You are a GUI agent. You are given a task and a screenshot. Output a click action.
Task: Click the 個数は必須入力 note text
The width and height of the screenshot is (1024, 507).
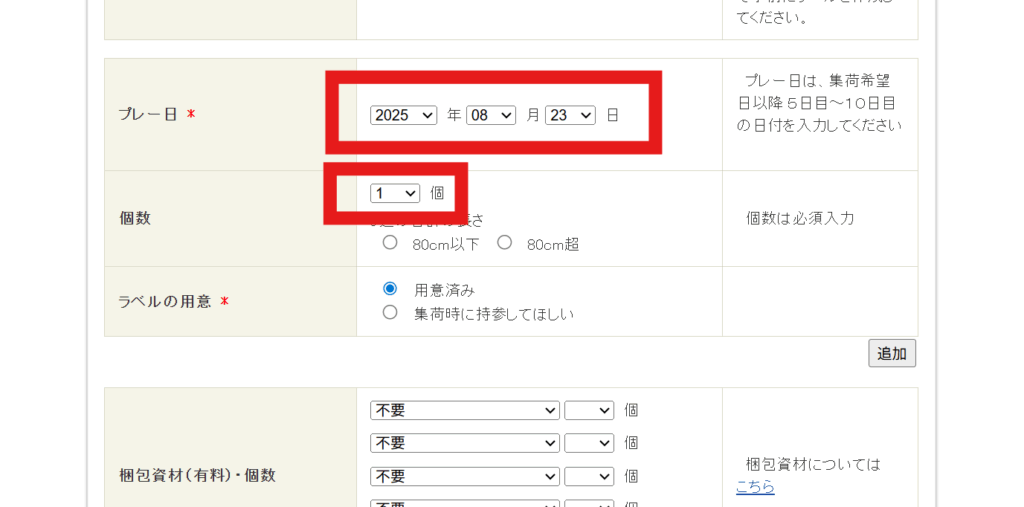point(800,218)
